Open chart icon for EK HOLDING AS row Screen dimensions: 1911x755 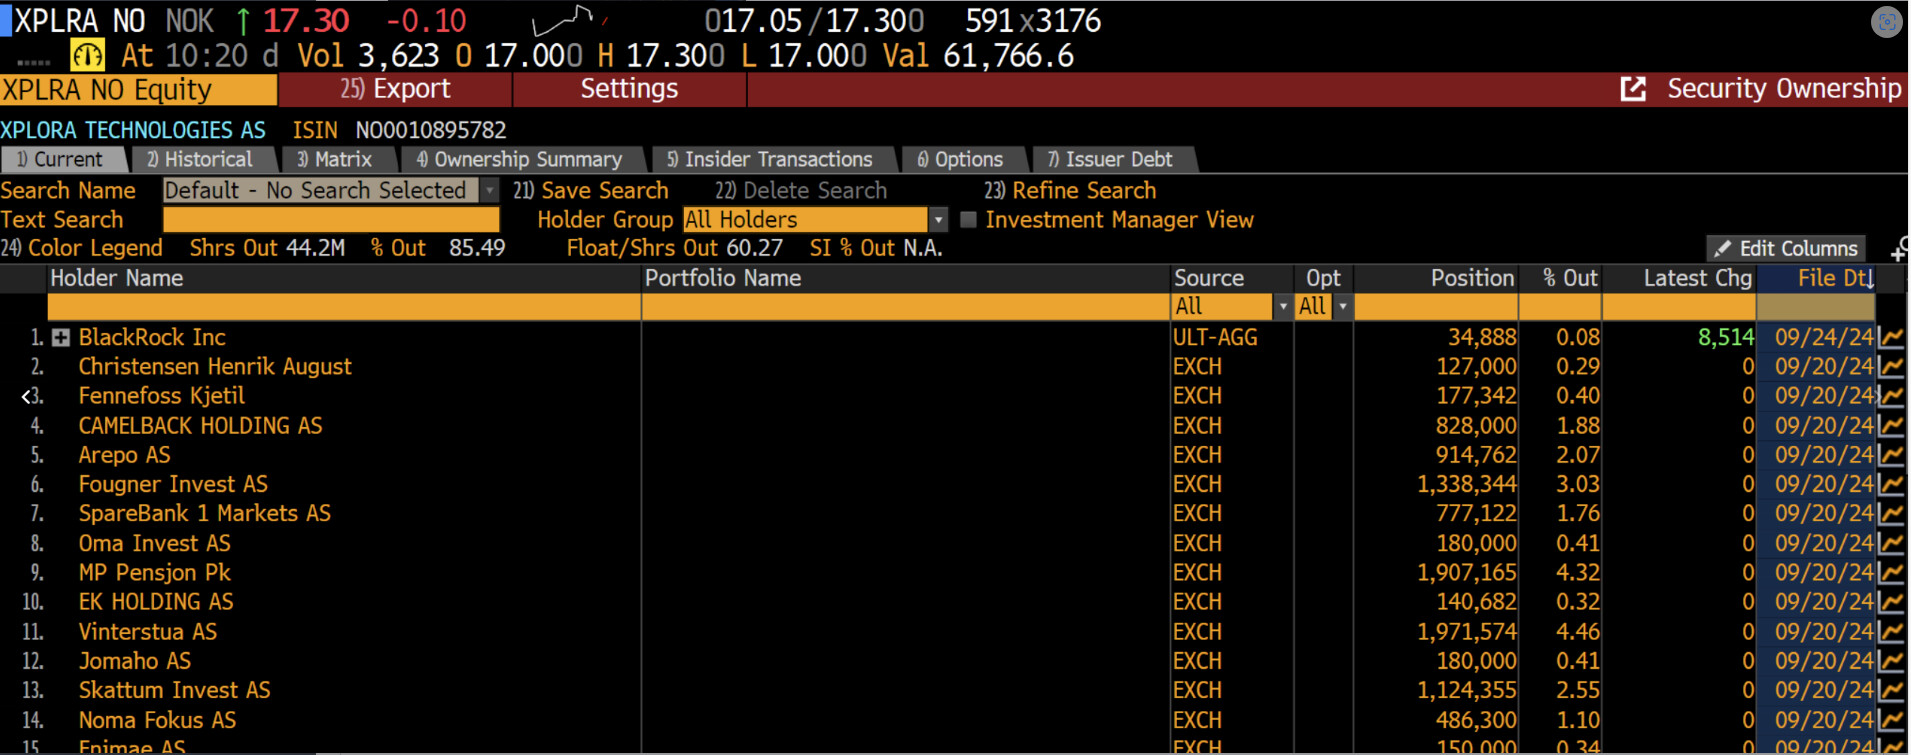click(x=1890, y=602)
